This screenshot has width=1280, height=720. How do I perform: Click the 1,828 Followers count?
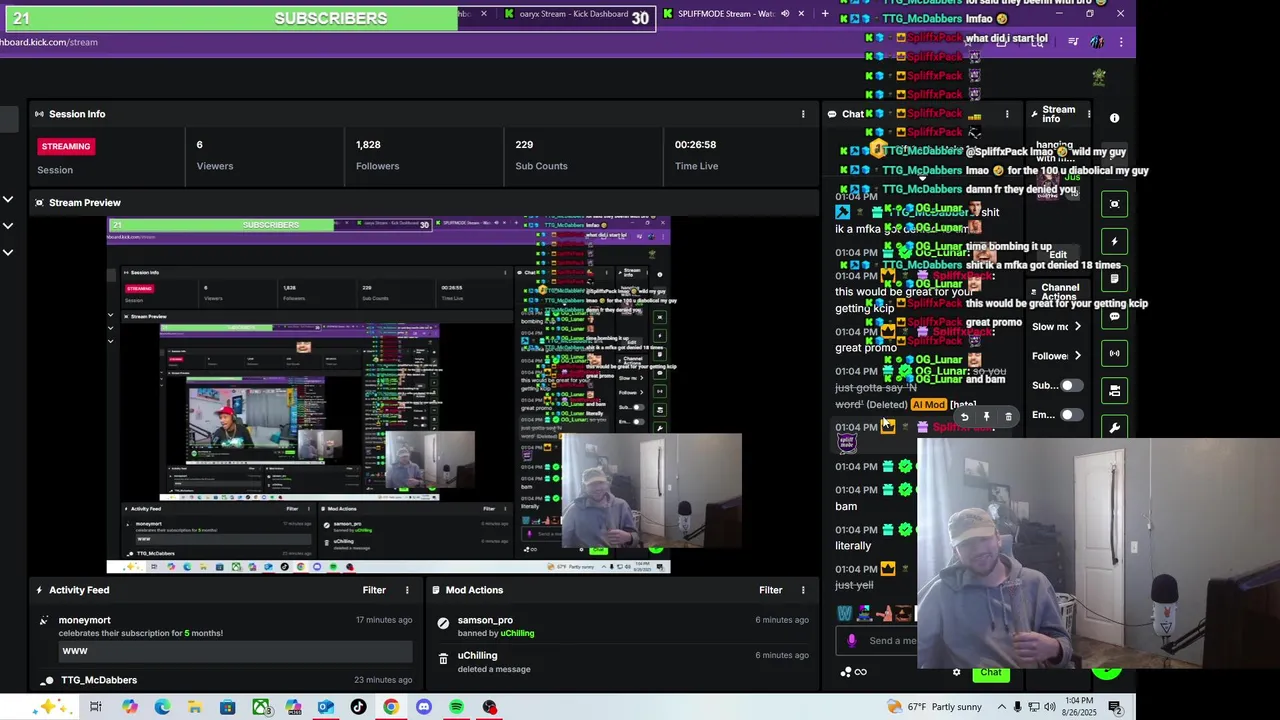coord(368,145)
